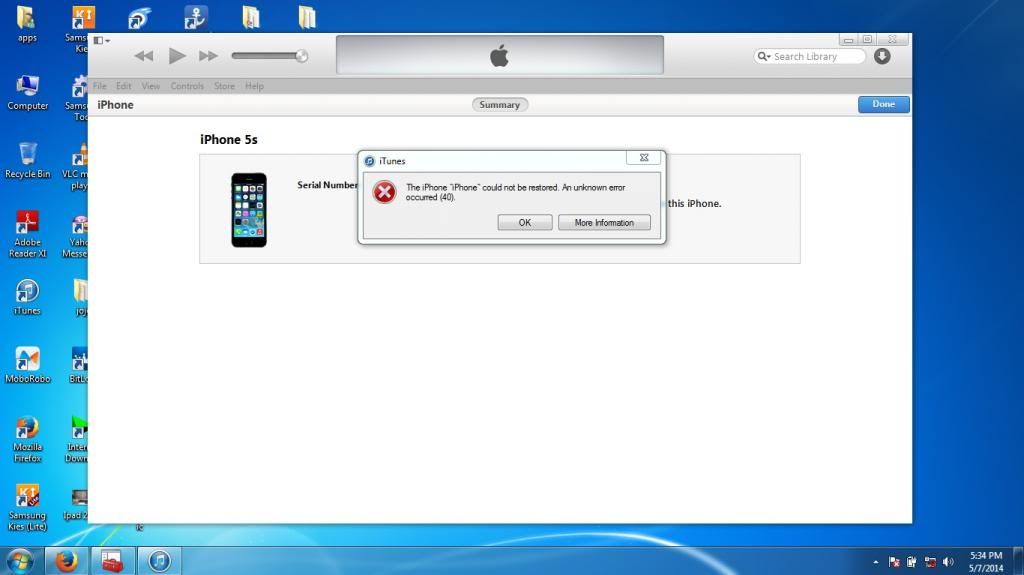
Task: Click the Action Center flag icon
Action: [x=894, y=562]
